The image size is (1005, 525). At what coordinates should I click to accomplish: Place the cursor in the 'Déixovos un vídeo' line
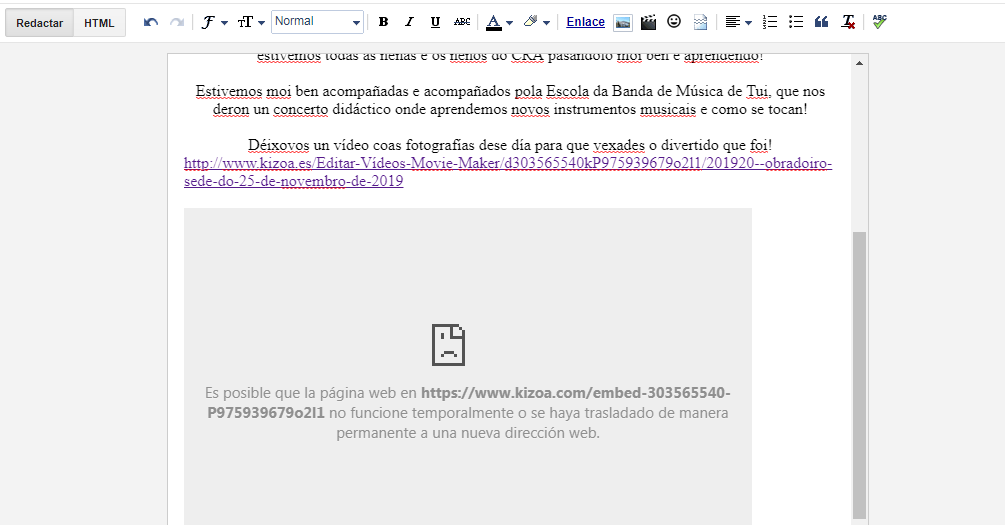pyautogui.click(x=510, y=145)
